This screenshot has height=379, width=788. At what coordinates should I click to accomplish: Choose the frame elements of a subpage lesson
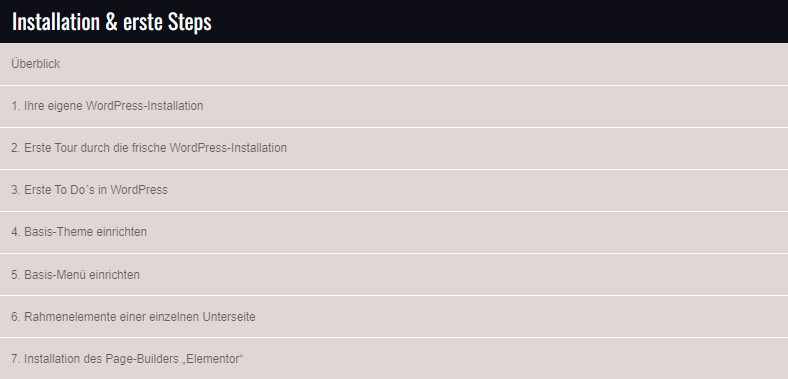pos(394,317)
